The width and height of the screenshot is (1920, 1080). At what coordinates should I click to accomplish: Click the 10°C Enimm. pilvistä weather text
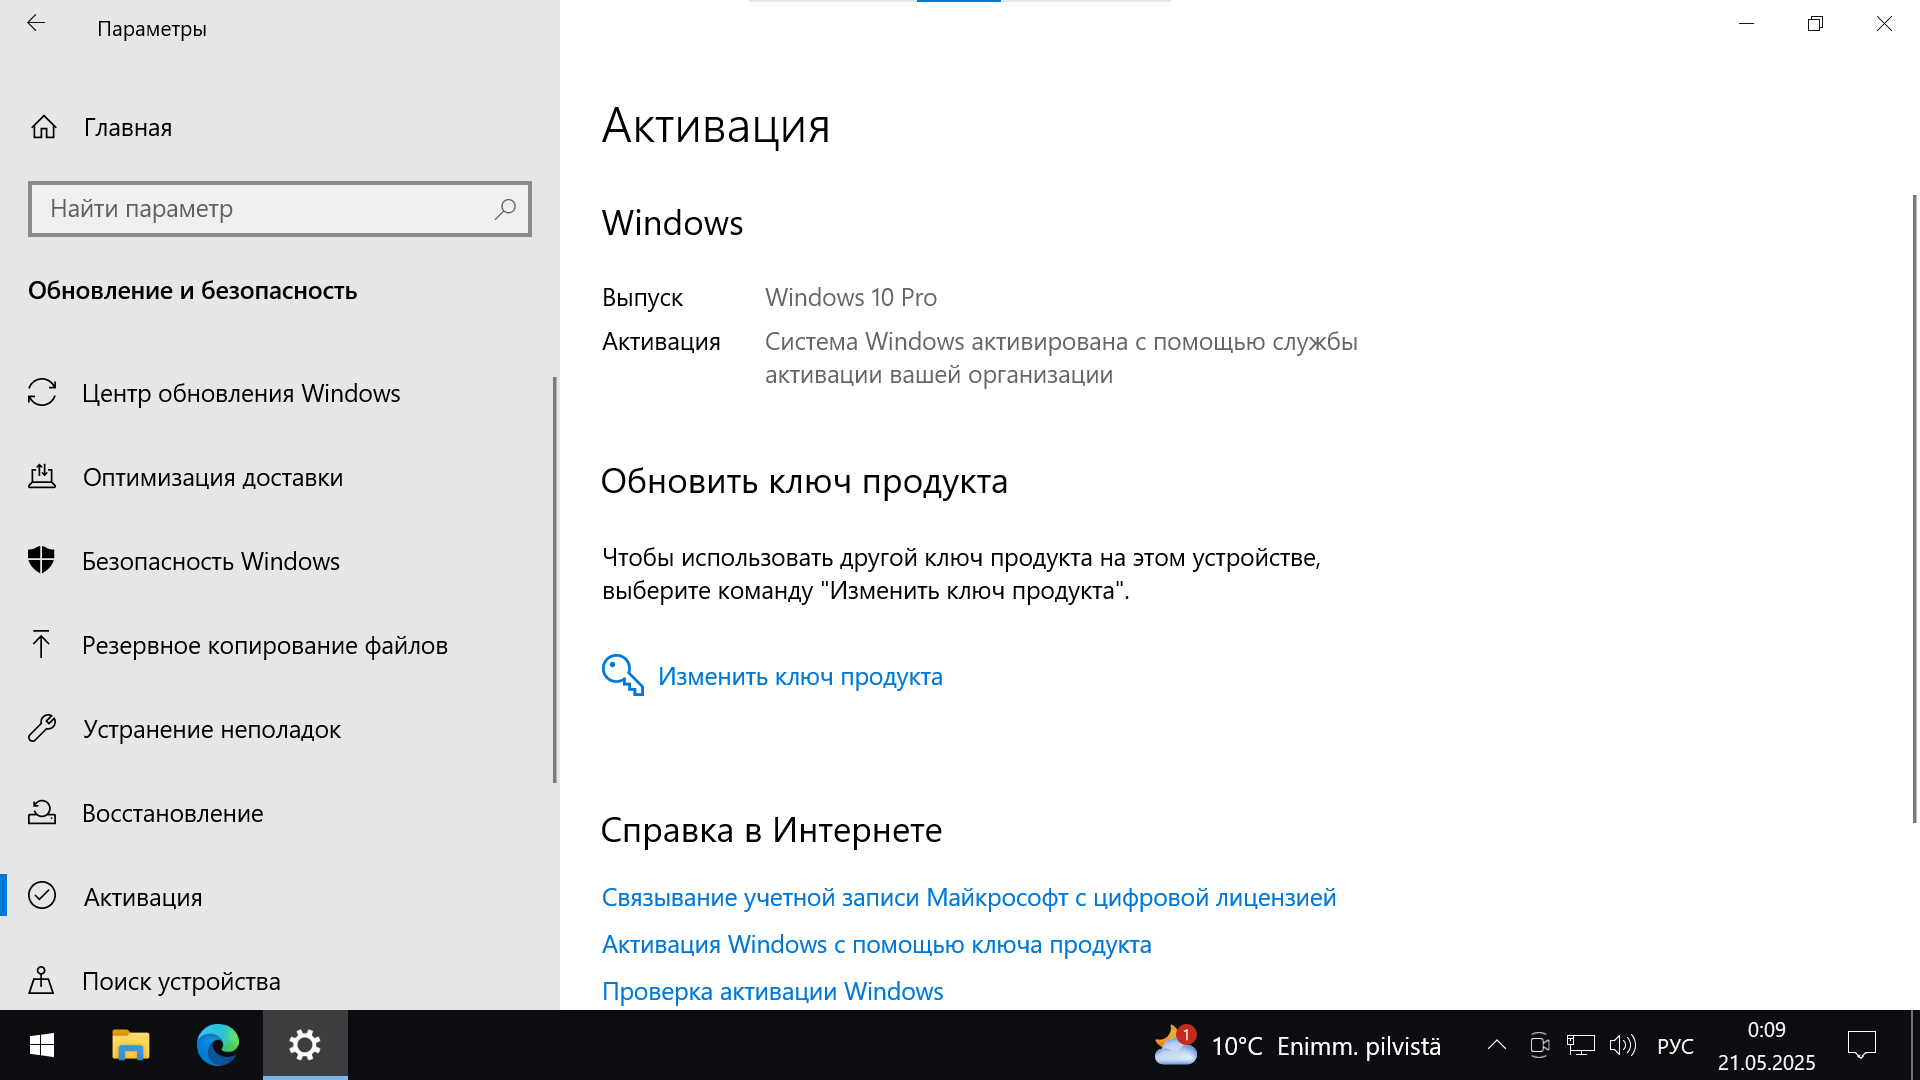click(x=1326, y=1046)
